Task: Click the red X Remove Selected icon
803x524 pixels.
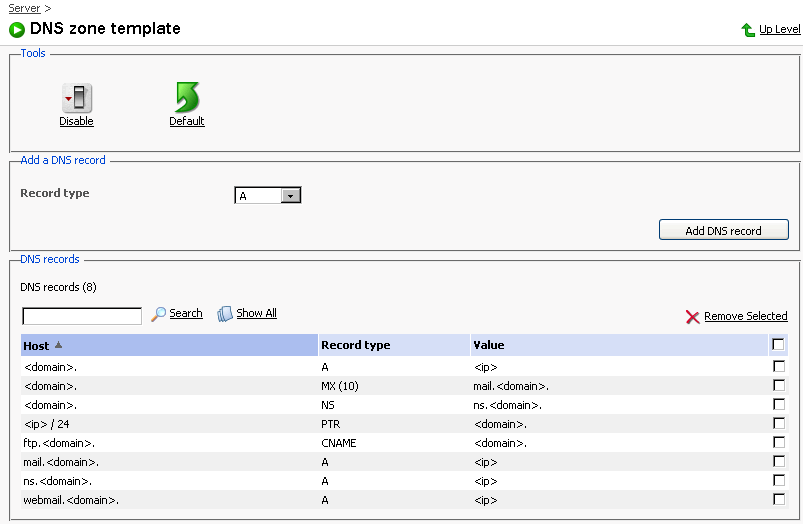Action: [x=692, y=317]
